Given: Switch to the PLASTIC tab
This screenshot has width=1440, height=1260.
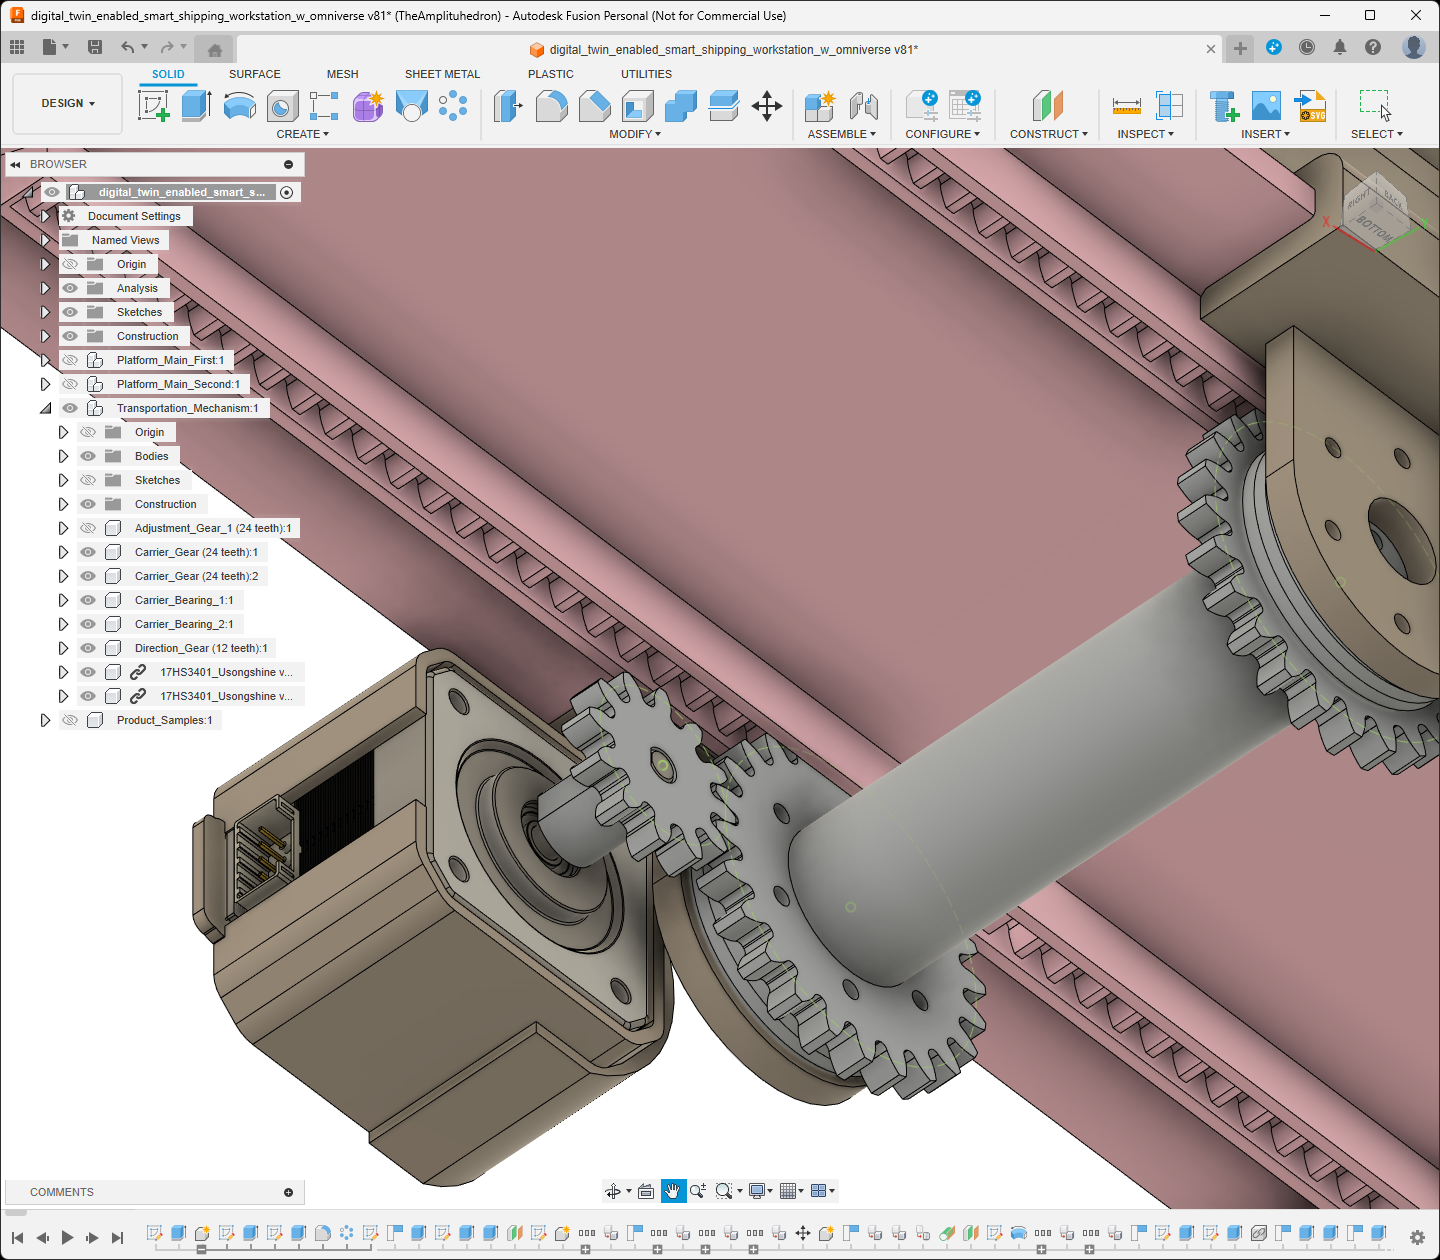Looking at the screenshot, I should pyautogui.click(x=551, y=74).
